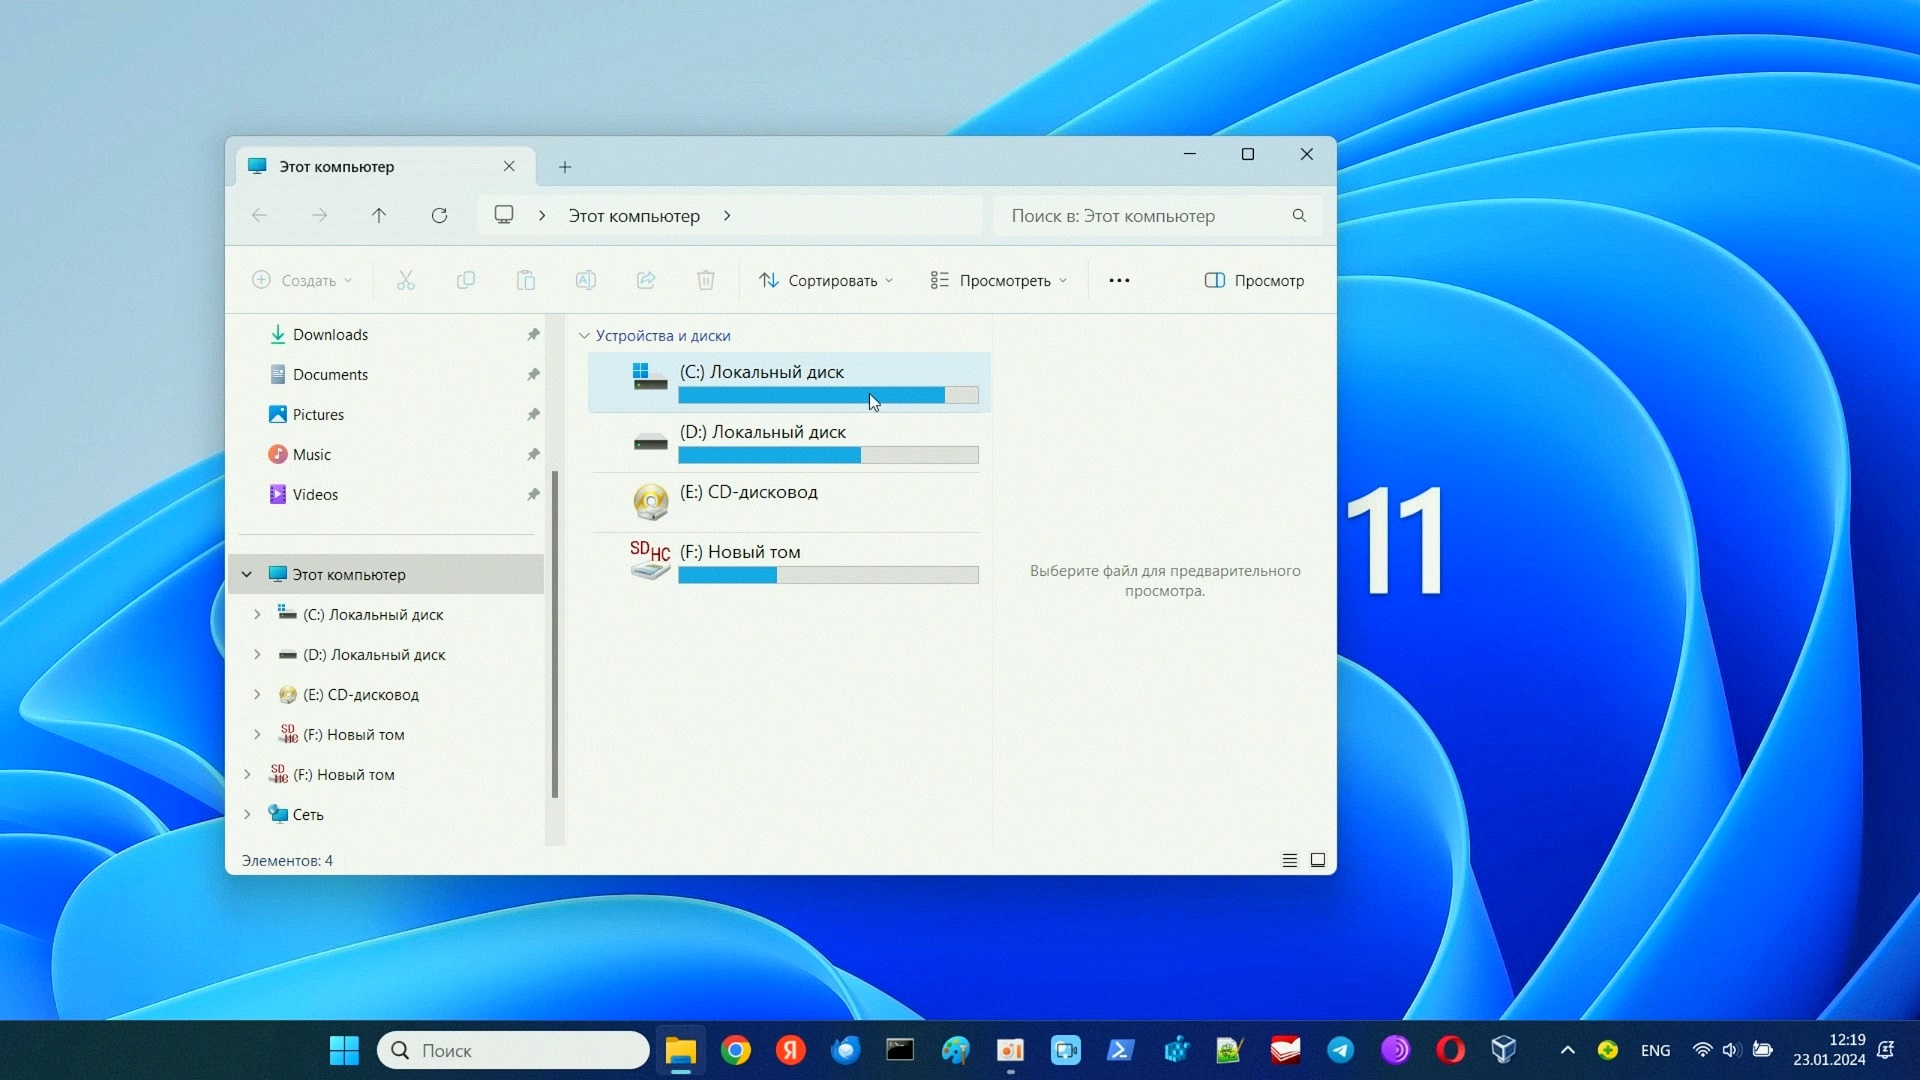This screenshot has height=1080, width=1920.
Task: Select the Cut icon on the toolbar
Action: [x=404, y=280]
